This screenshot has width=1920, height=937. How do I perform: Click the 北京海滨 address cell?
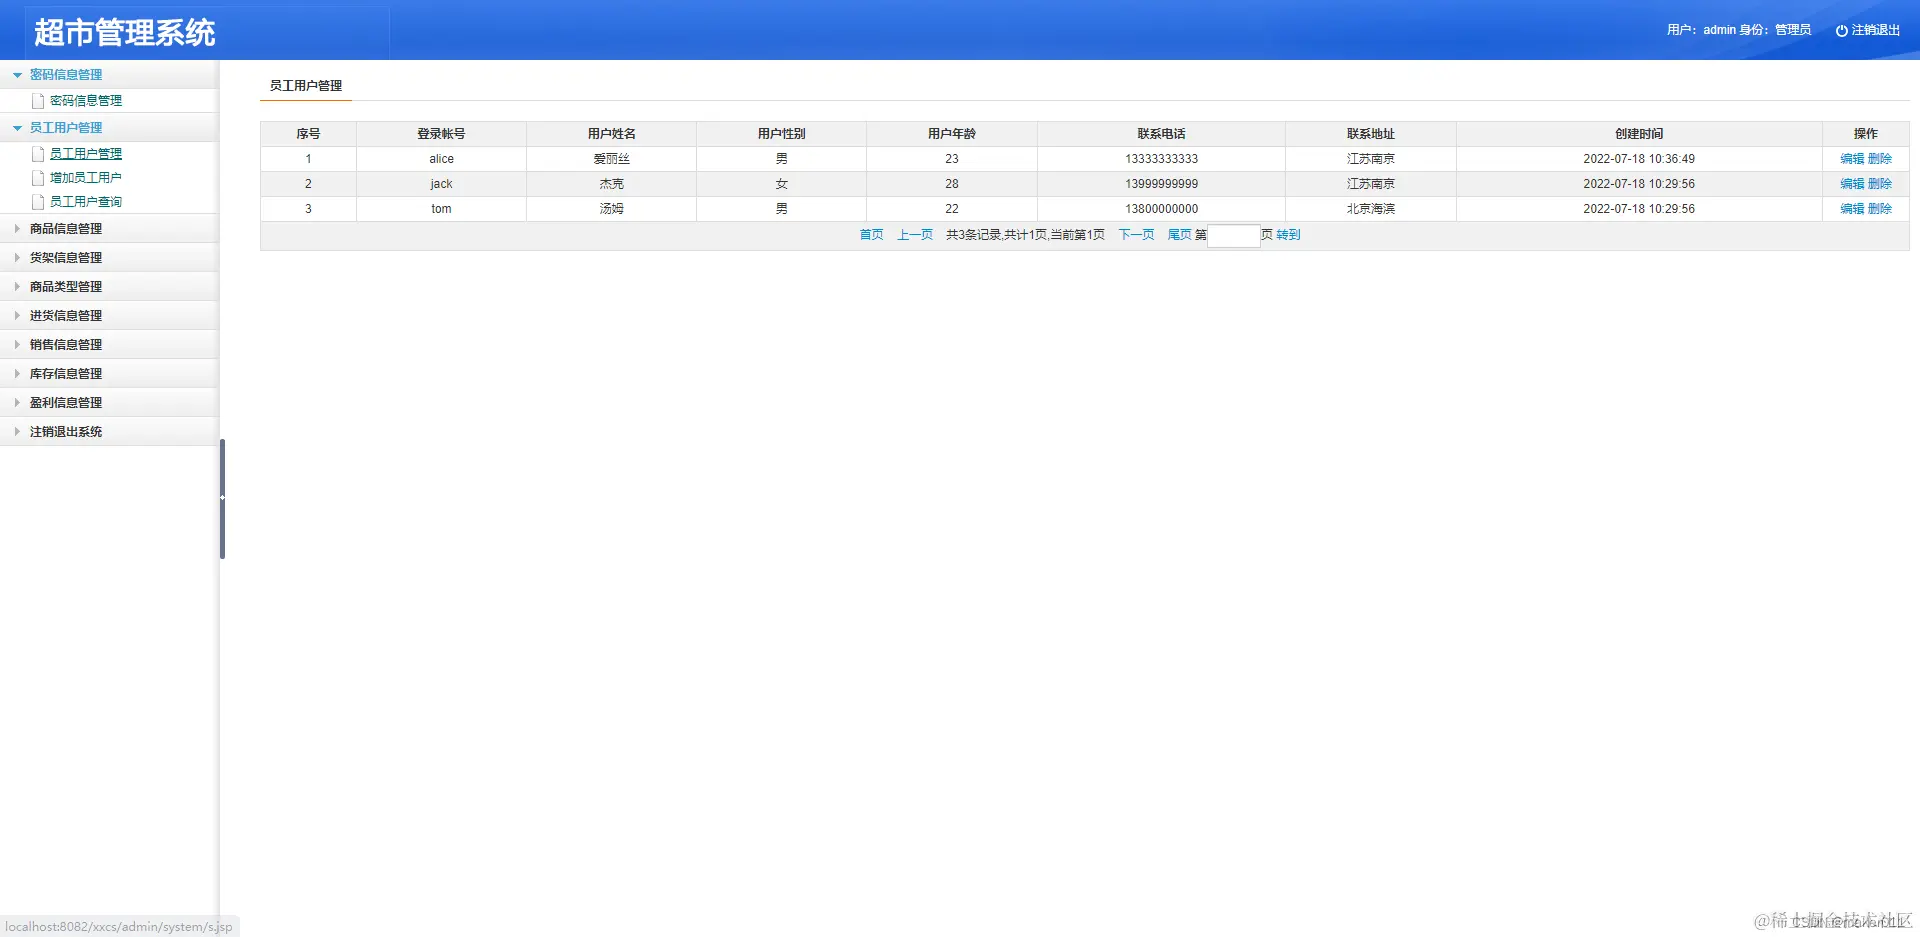[1371, 209]
